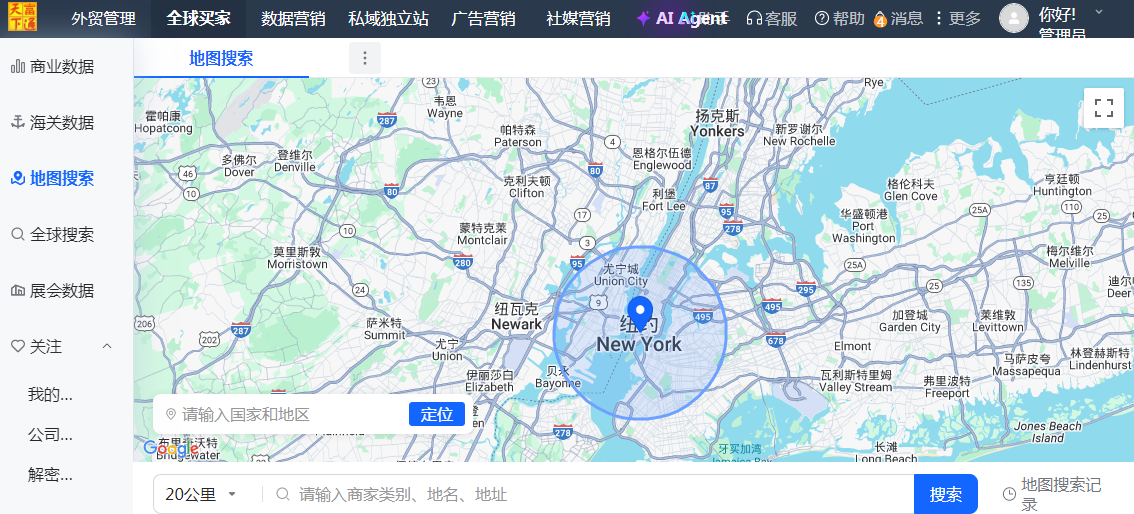
Task: Open 地图搜索记录 history link
Action: click(x=1053, y=494)
